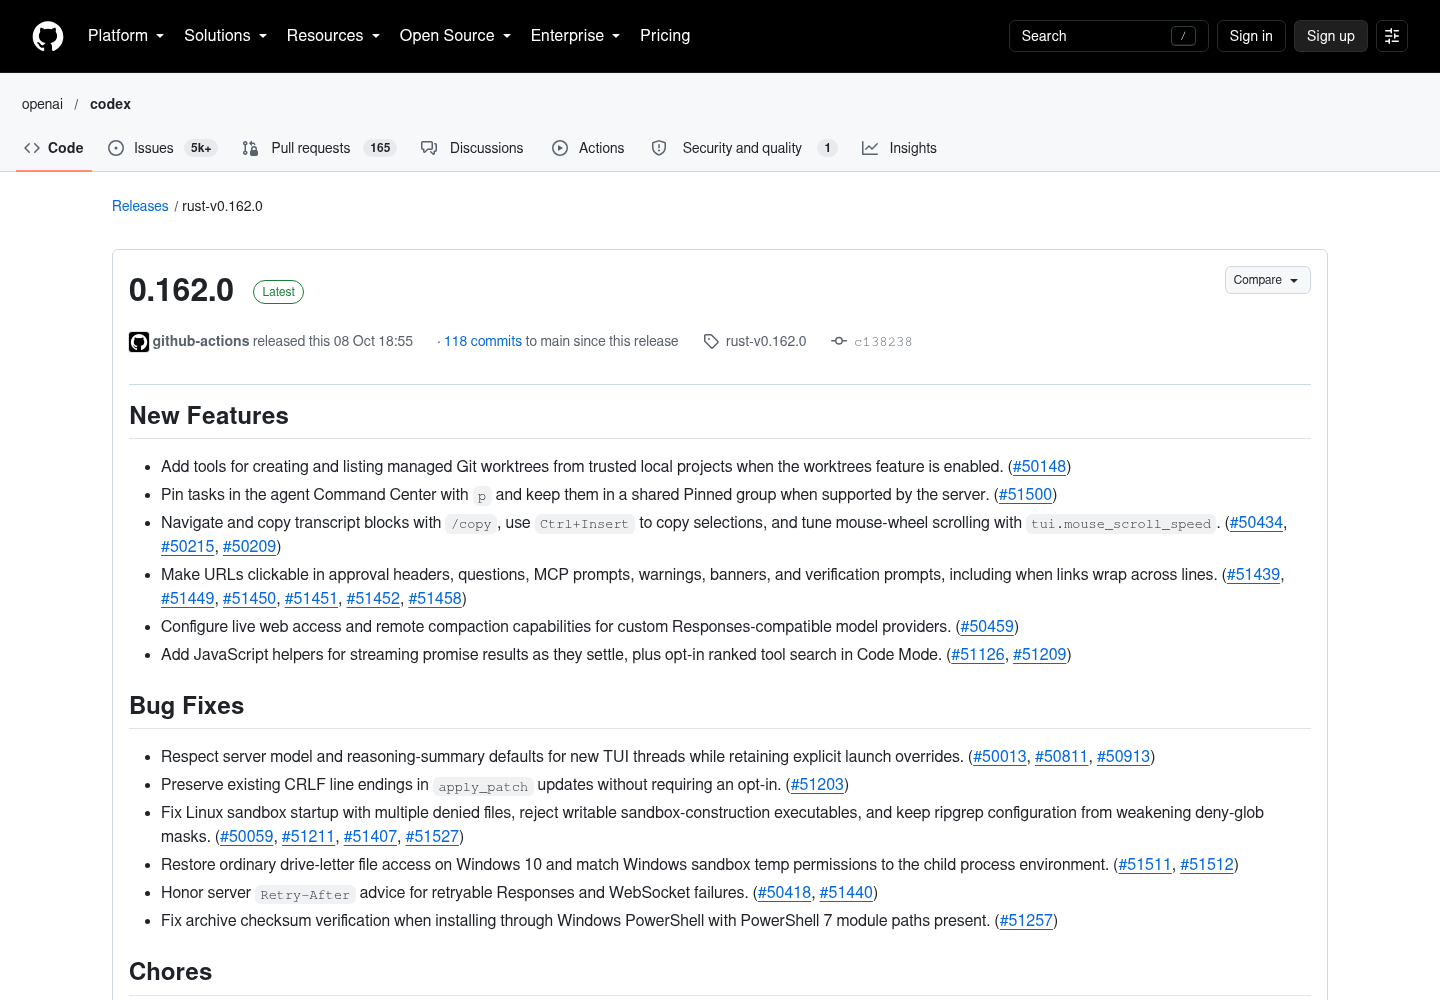Open the 118 commits link
The image size is (1440, 1000).
[x=483, y=341]
